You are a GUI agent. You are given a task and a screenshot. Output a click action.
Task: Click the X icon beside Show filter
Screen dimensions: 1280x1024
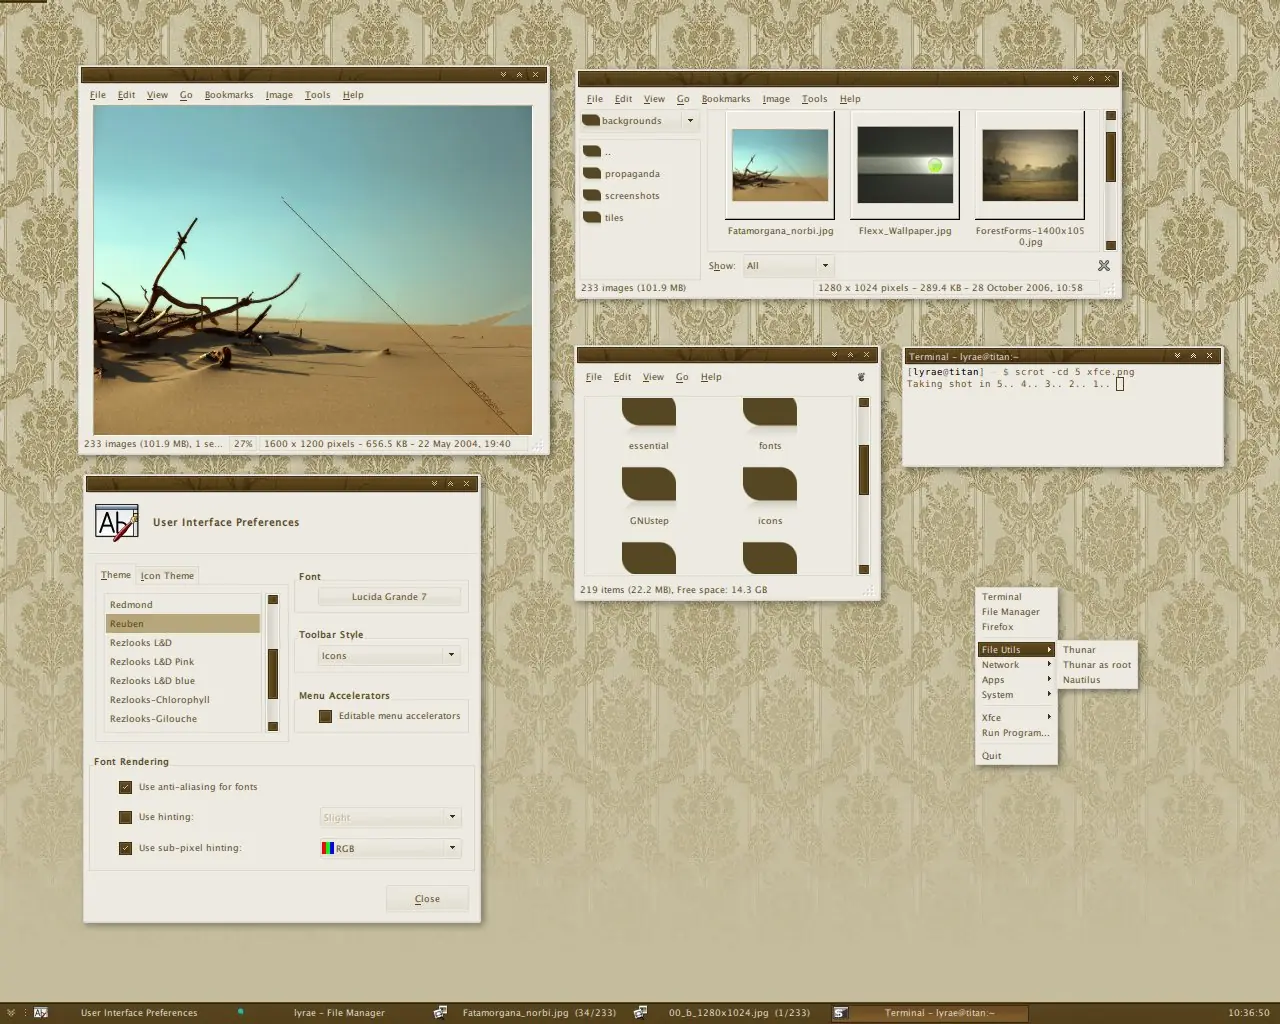pos(1104,265)
